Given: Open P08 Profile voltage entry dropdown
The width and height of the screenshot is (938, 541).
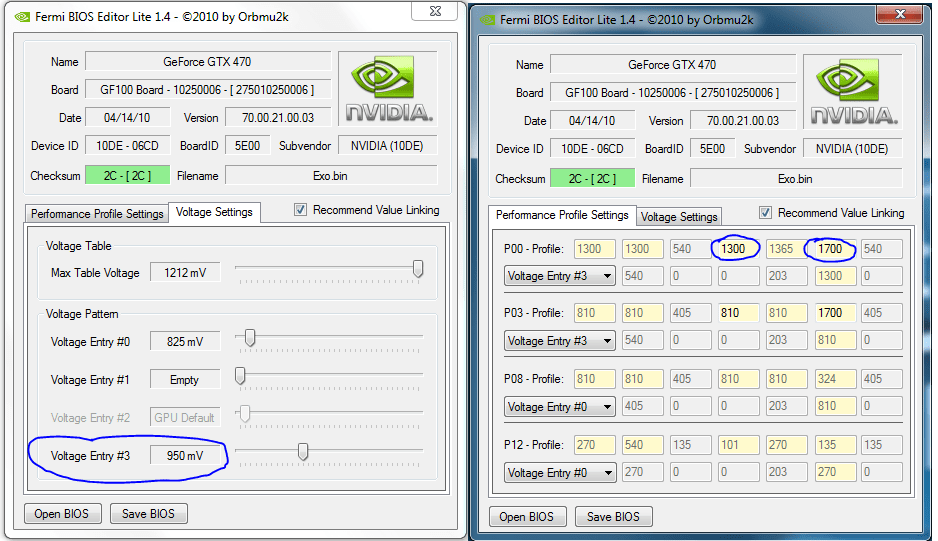Looking at the screenshot, I should click(559, 407).
